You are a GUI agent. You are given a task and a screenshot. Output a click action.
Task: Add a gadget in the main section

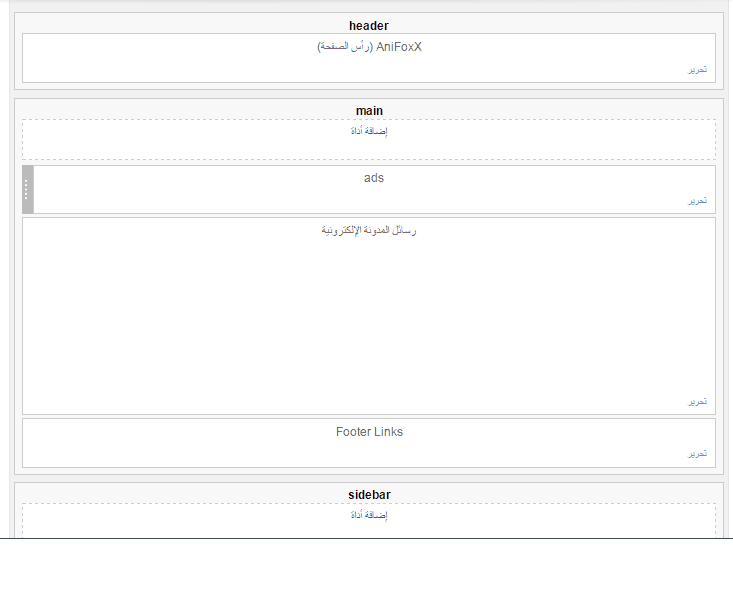click(x=369, y=131)
